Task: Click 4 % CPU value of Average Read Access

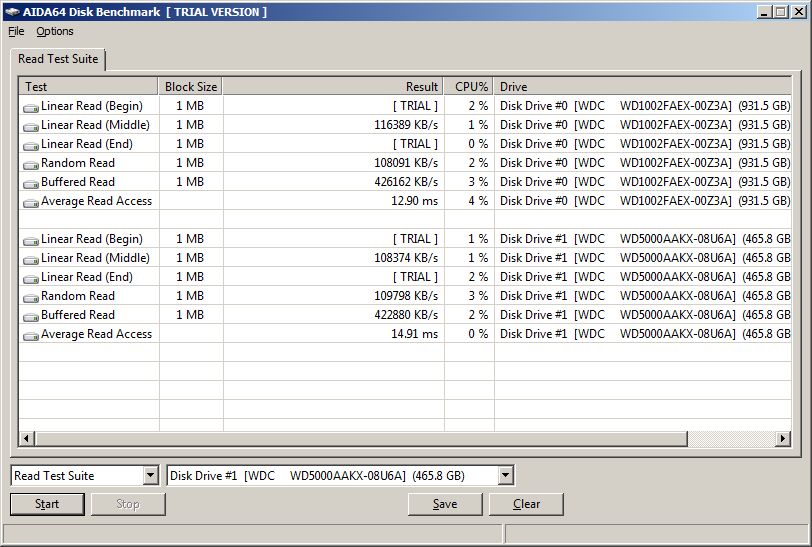Action: coord(478,201)
